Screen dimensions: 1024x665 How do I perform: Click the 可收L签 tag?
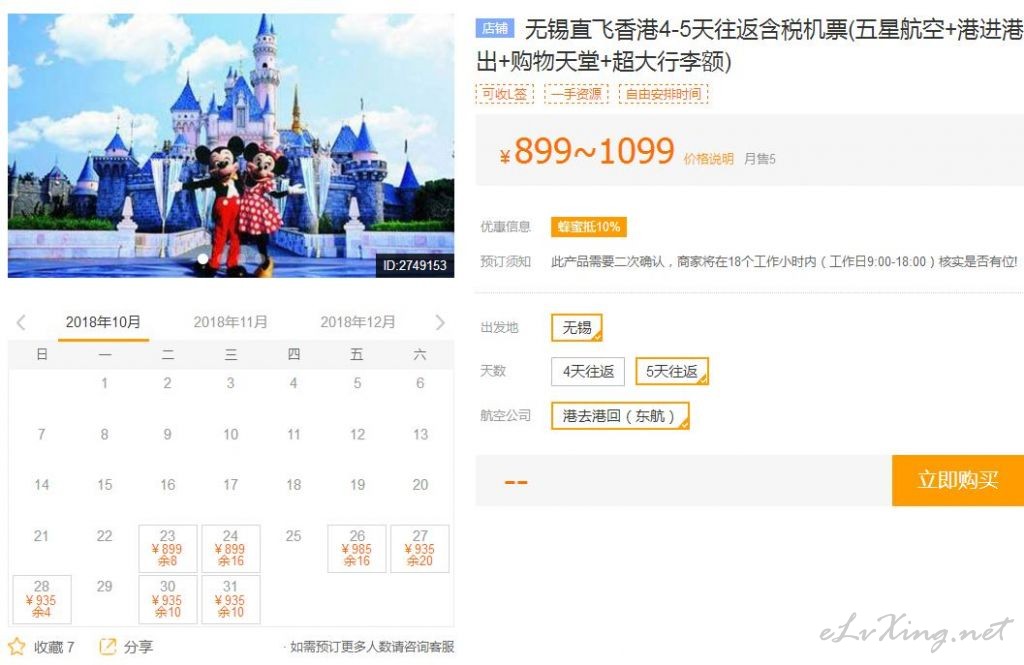(504, 94)
